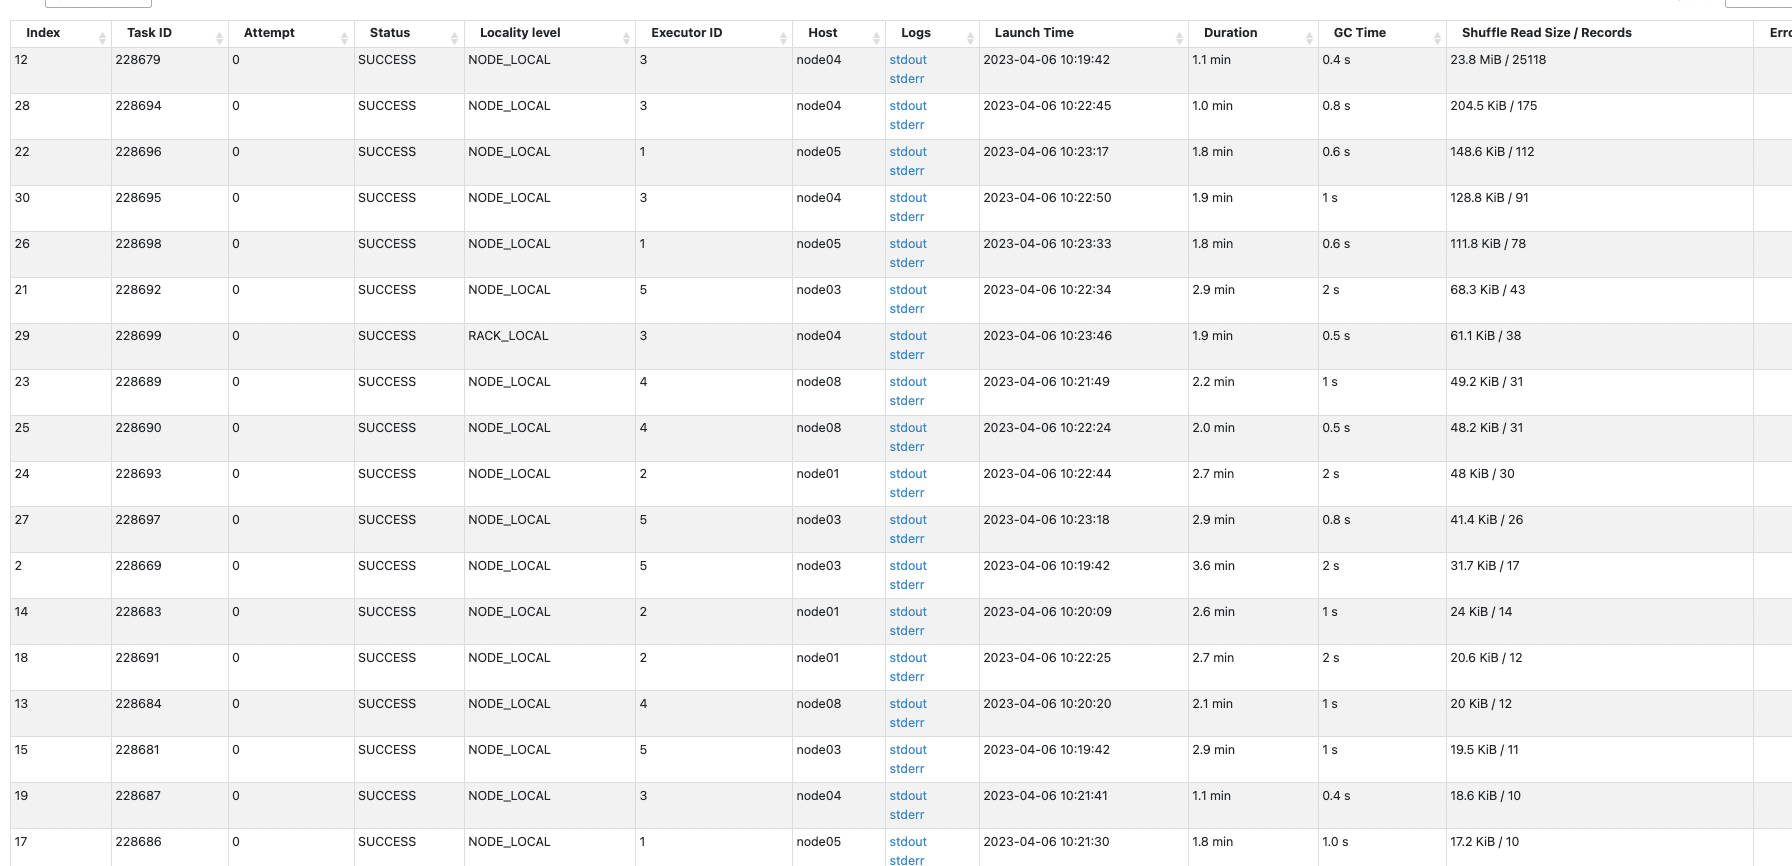Open stderr log for task 228687

907,815
